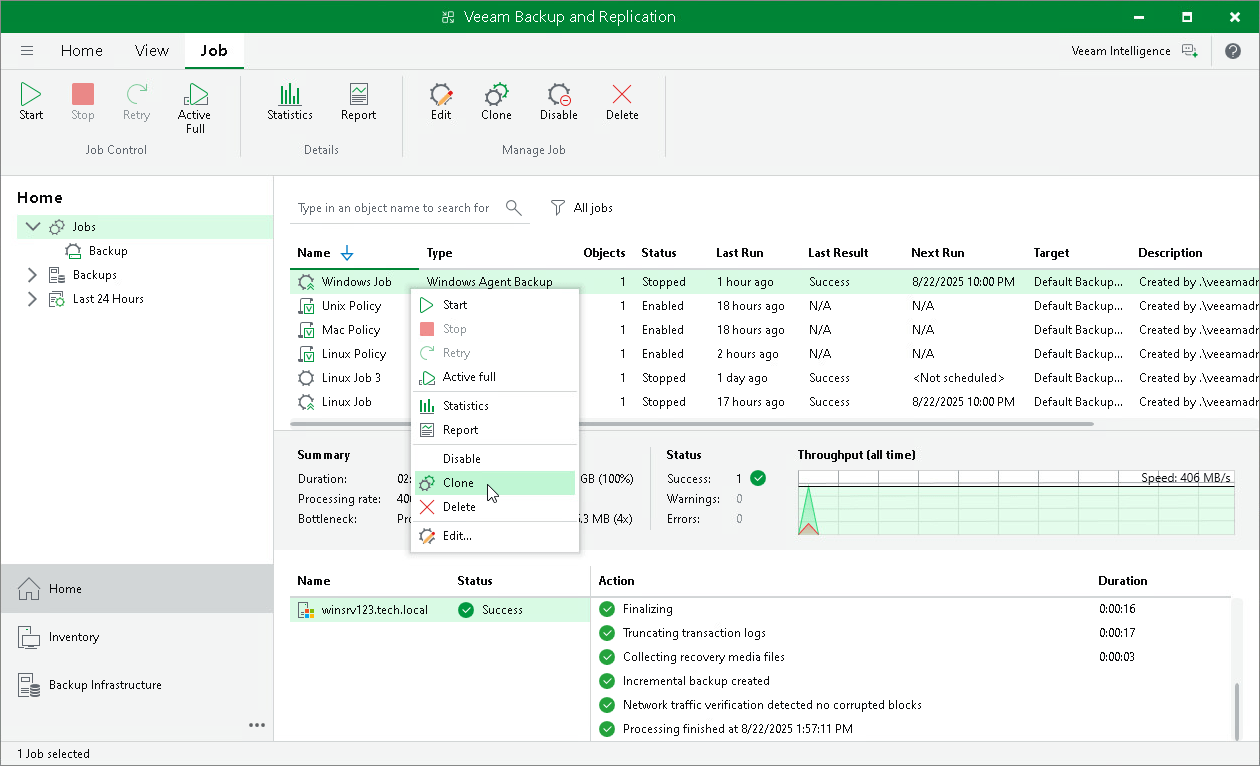
Task: Start the Windows Job from the toolbar
Action: coord(30,100)
